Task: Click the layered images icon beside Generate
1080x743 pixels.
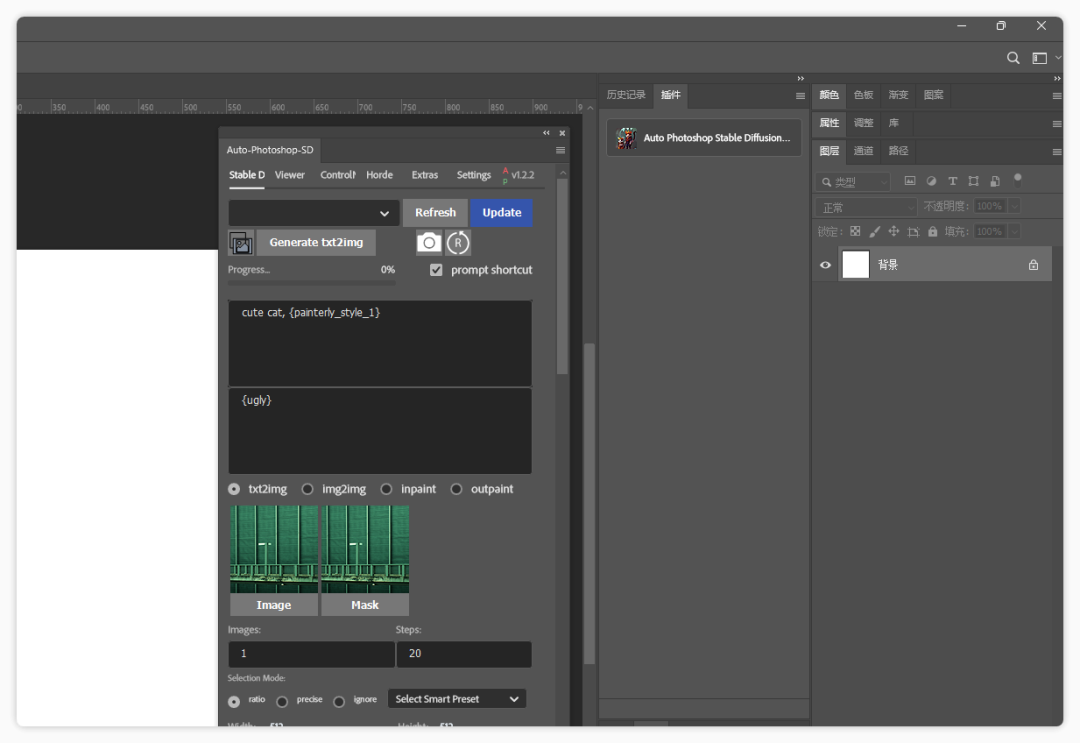Action: pos(241,243)
